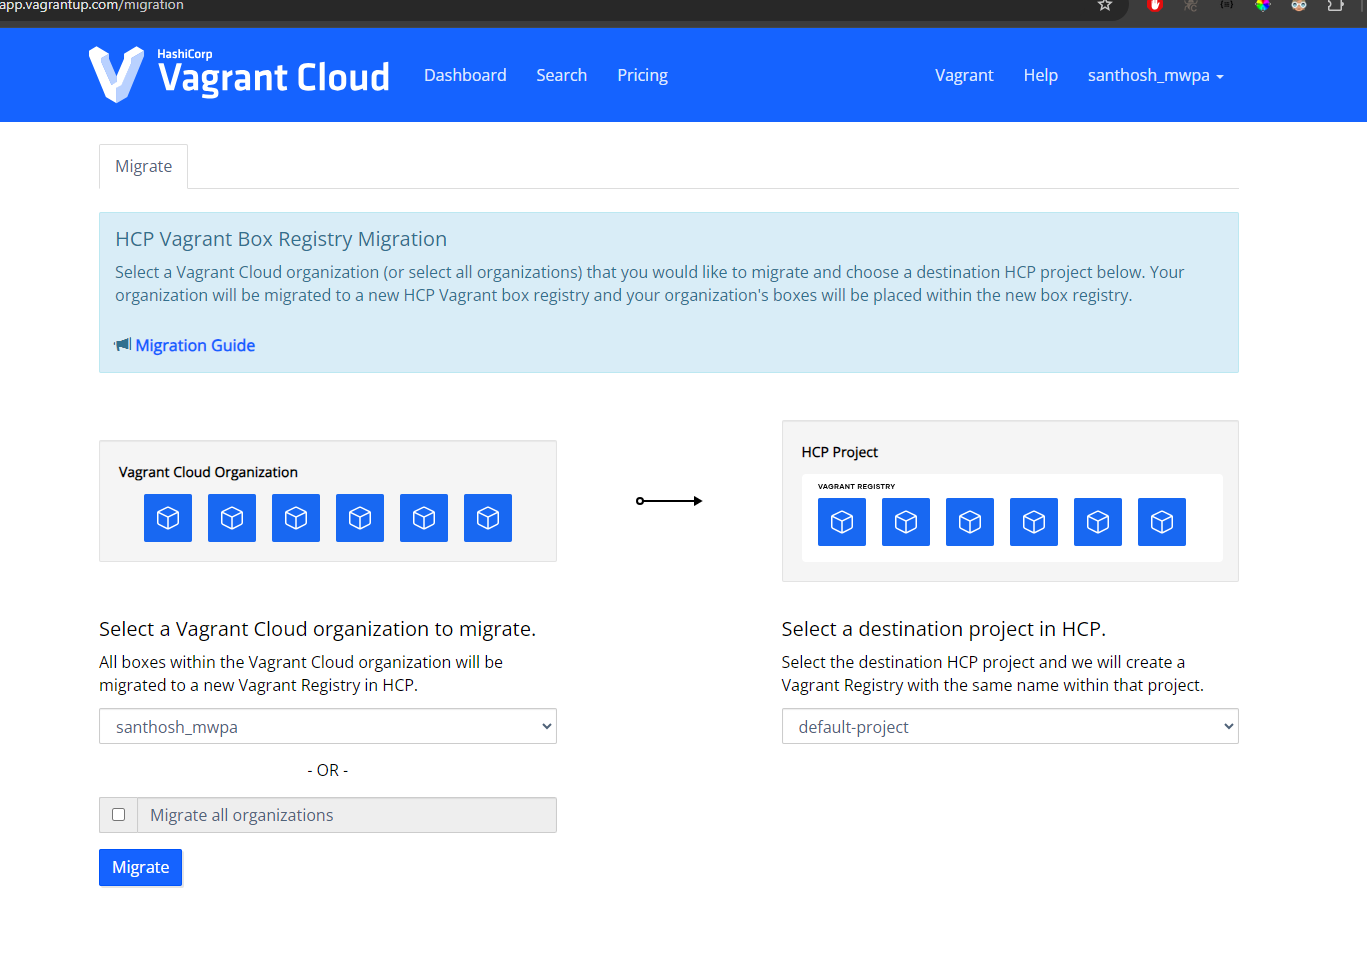Click the Vagrant Cloud V logo
Viewport: 1367px width, 956px height.
point(116,75)
